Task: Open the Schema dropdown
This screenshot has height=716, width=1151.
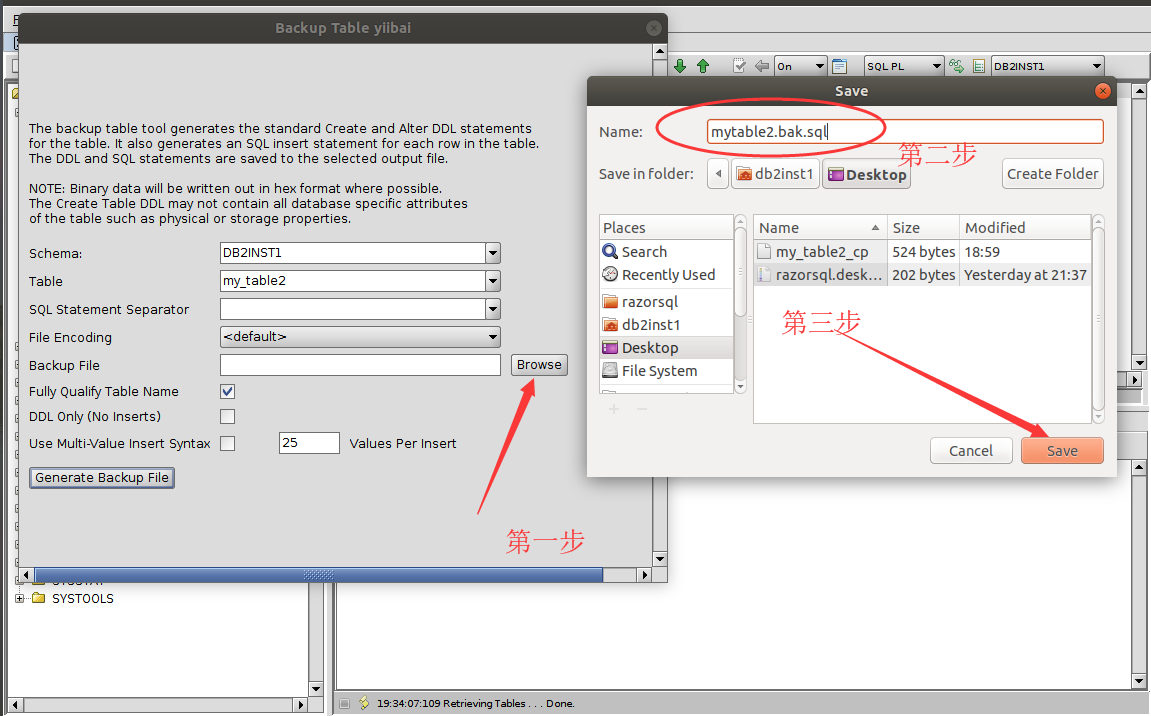Action: pos(492,254)
